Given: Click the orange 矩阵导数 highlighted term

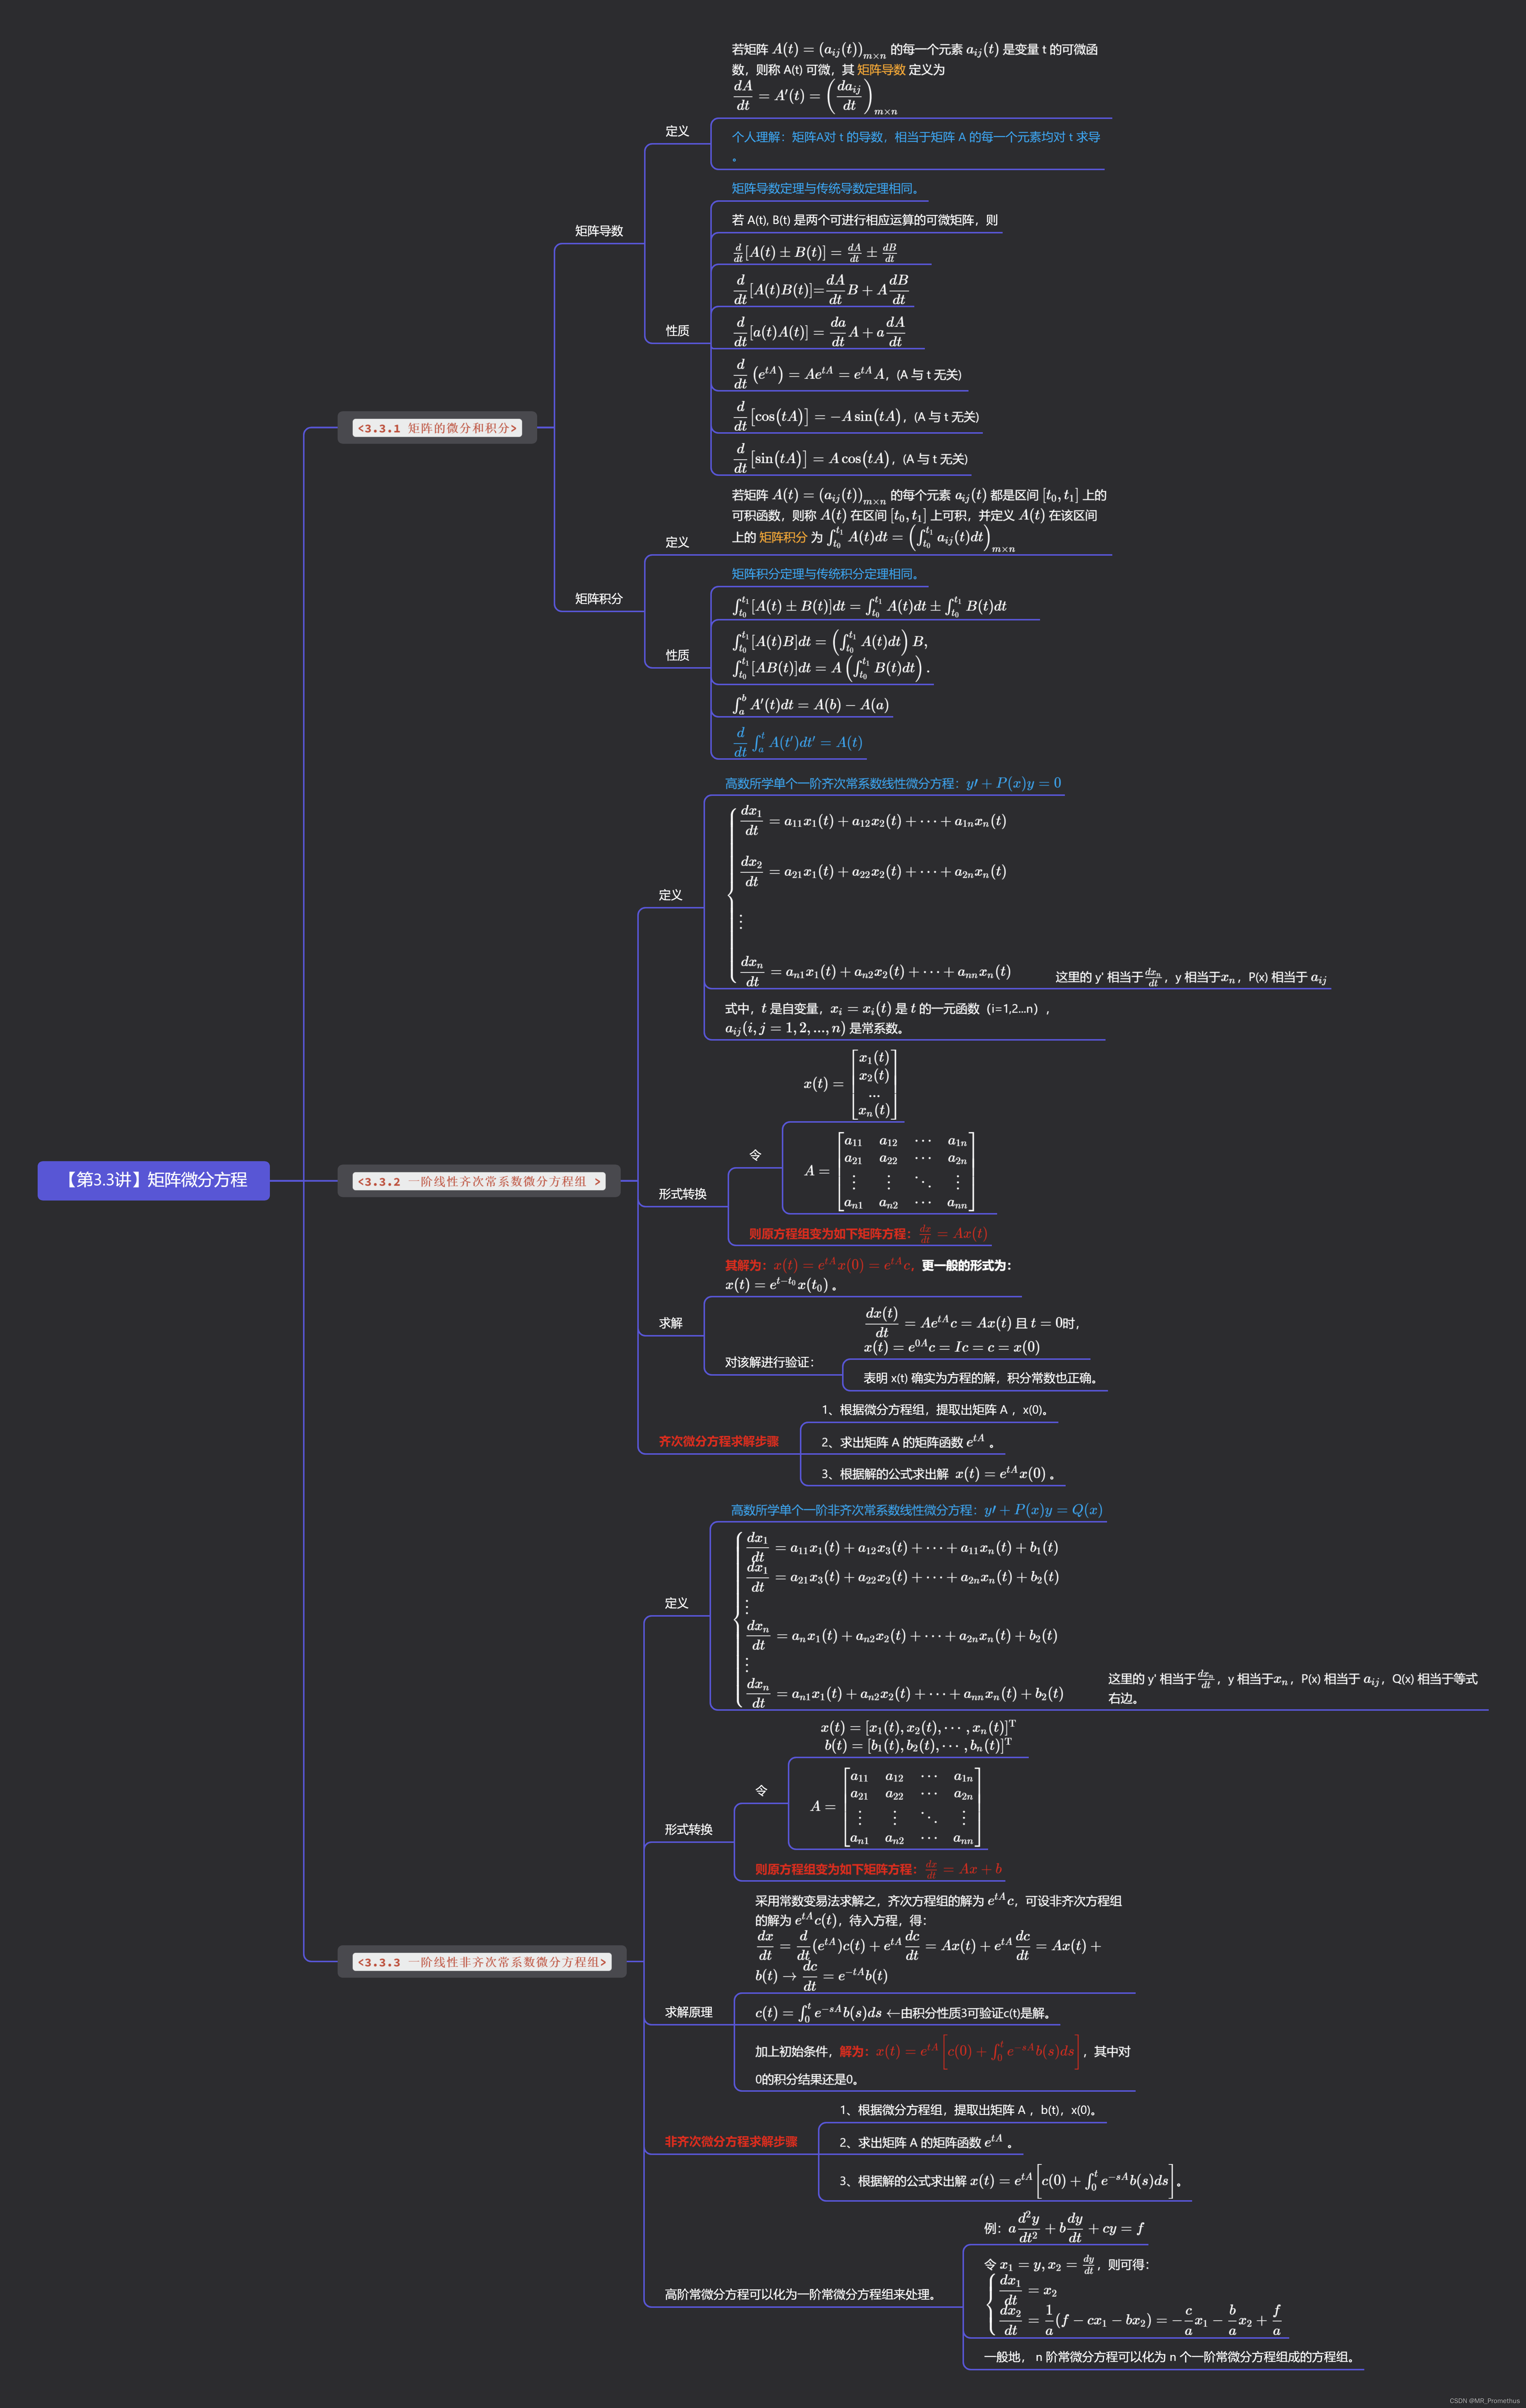Looking at the screenshot, I should pos(881,70).
